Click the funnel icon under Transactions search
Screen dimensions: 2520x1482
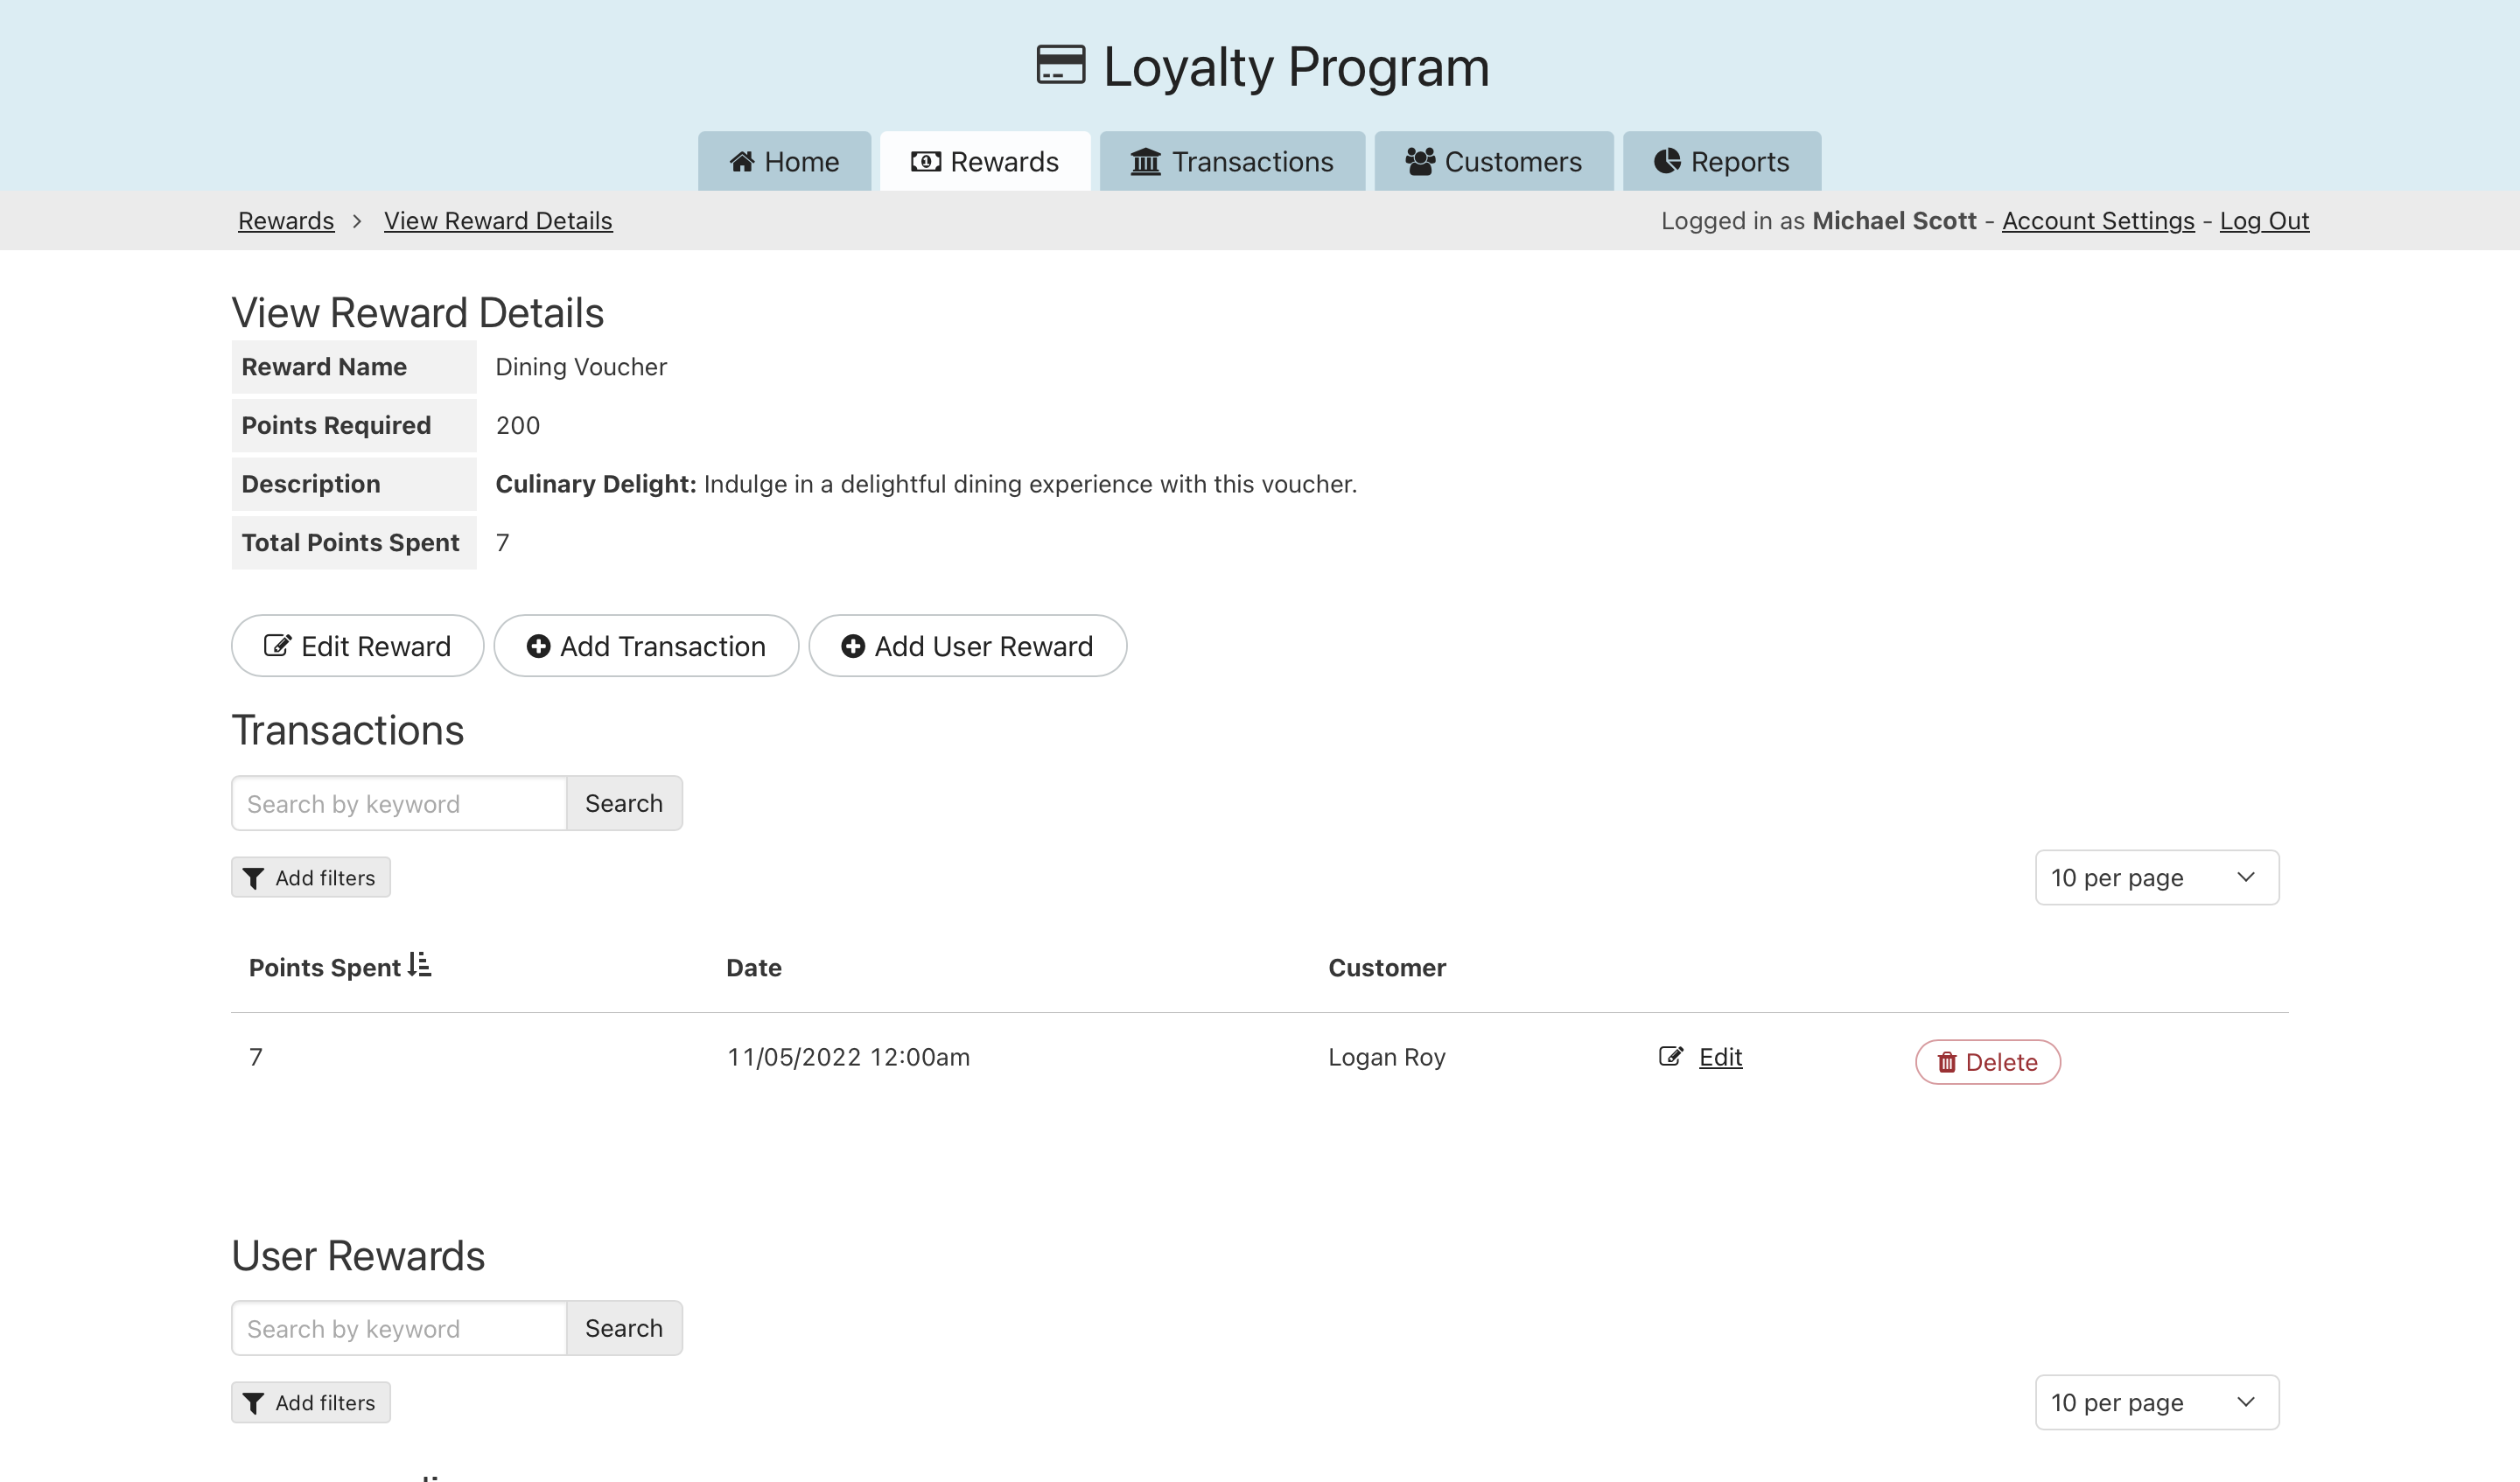(x=254, y=879)
